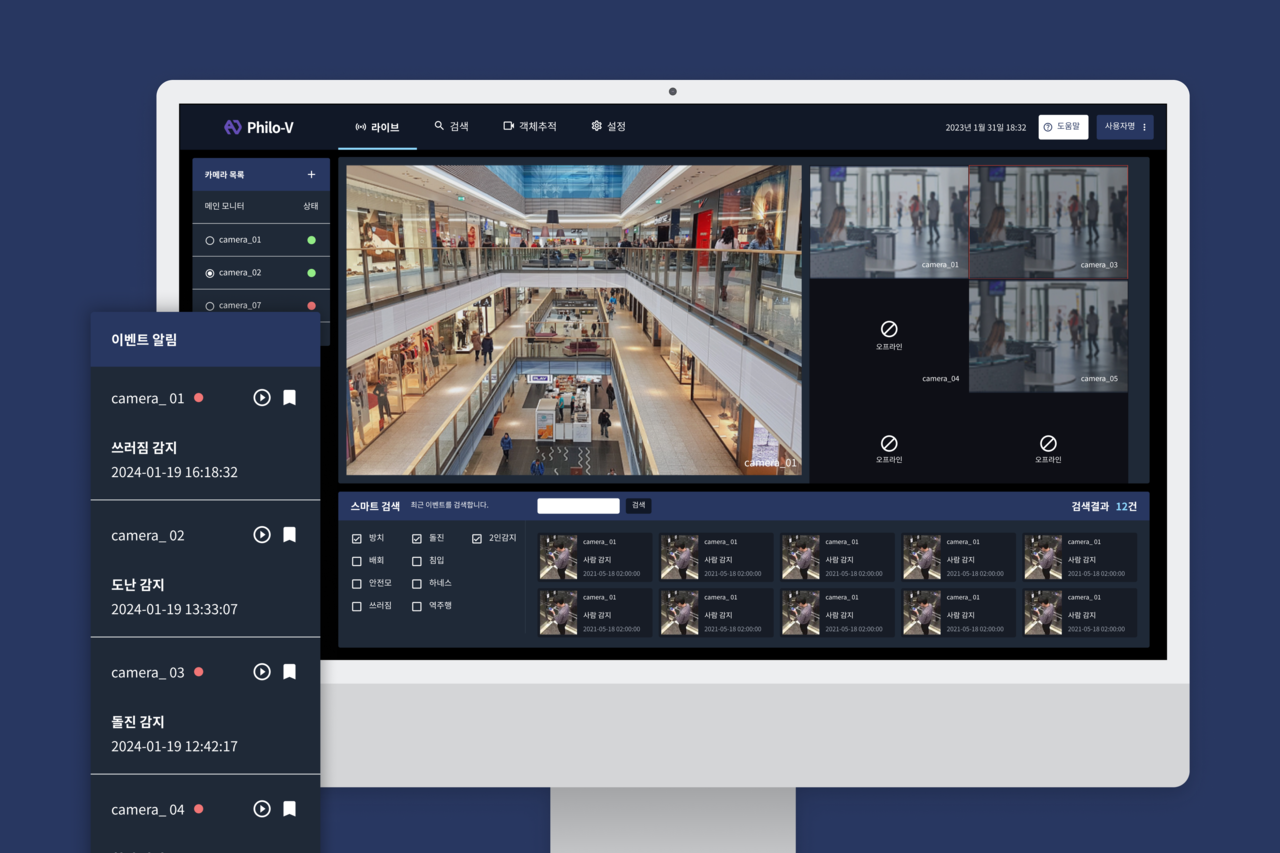Bookmark the camera_04 event alert

coord(289,809)
